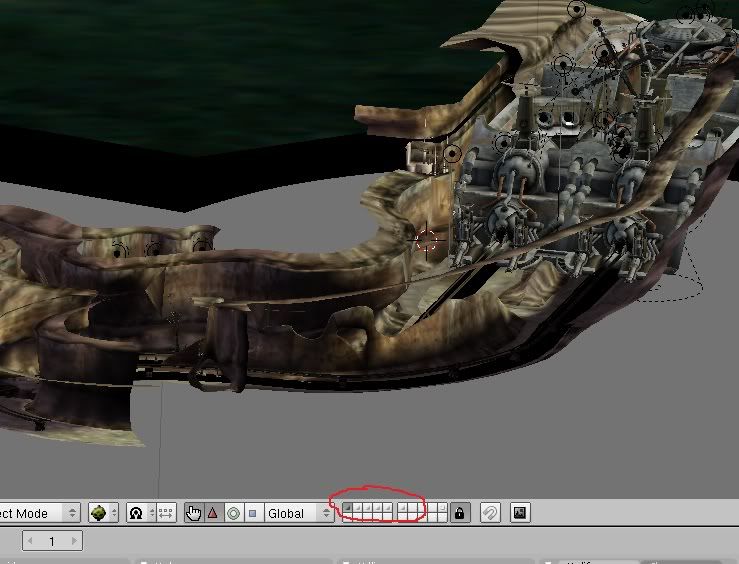Toggle layer 6 button in layer grid
Viewport: 739px width, 564px height.
[402, 507]
